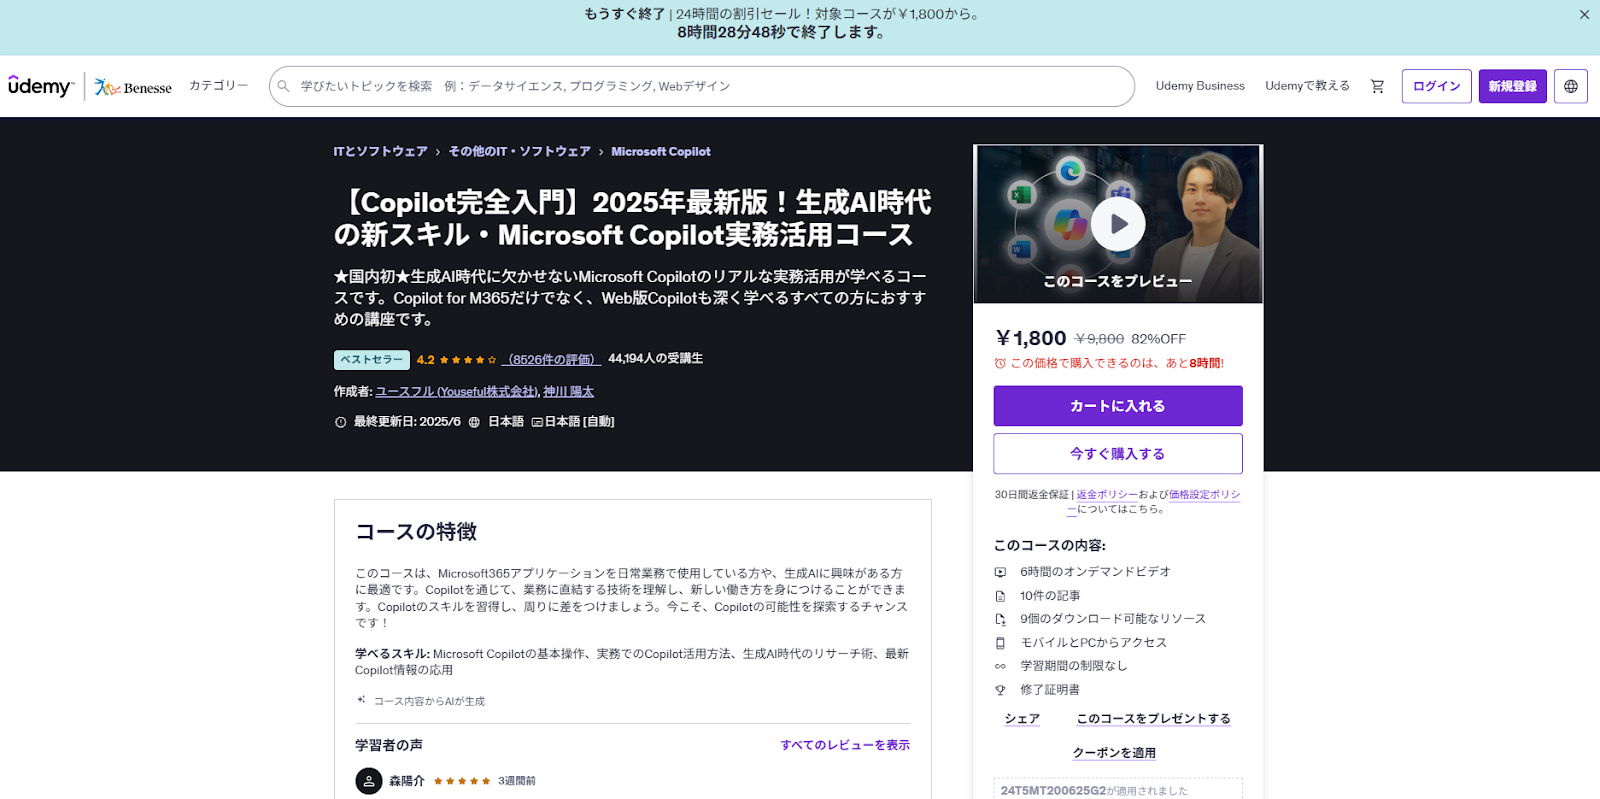This screenshot has width=1600, height=799.
Task: Click the 学習者の声 heading
Action: tap(389, 745)
